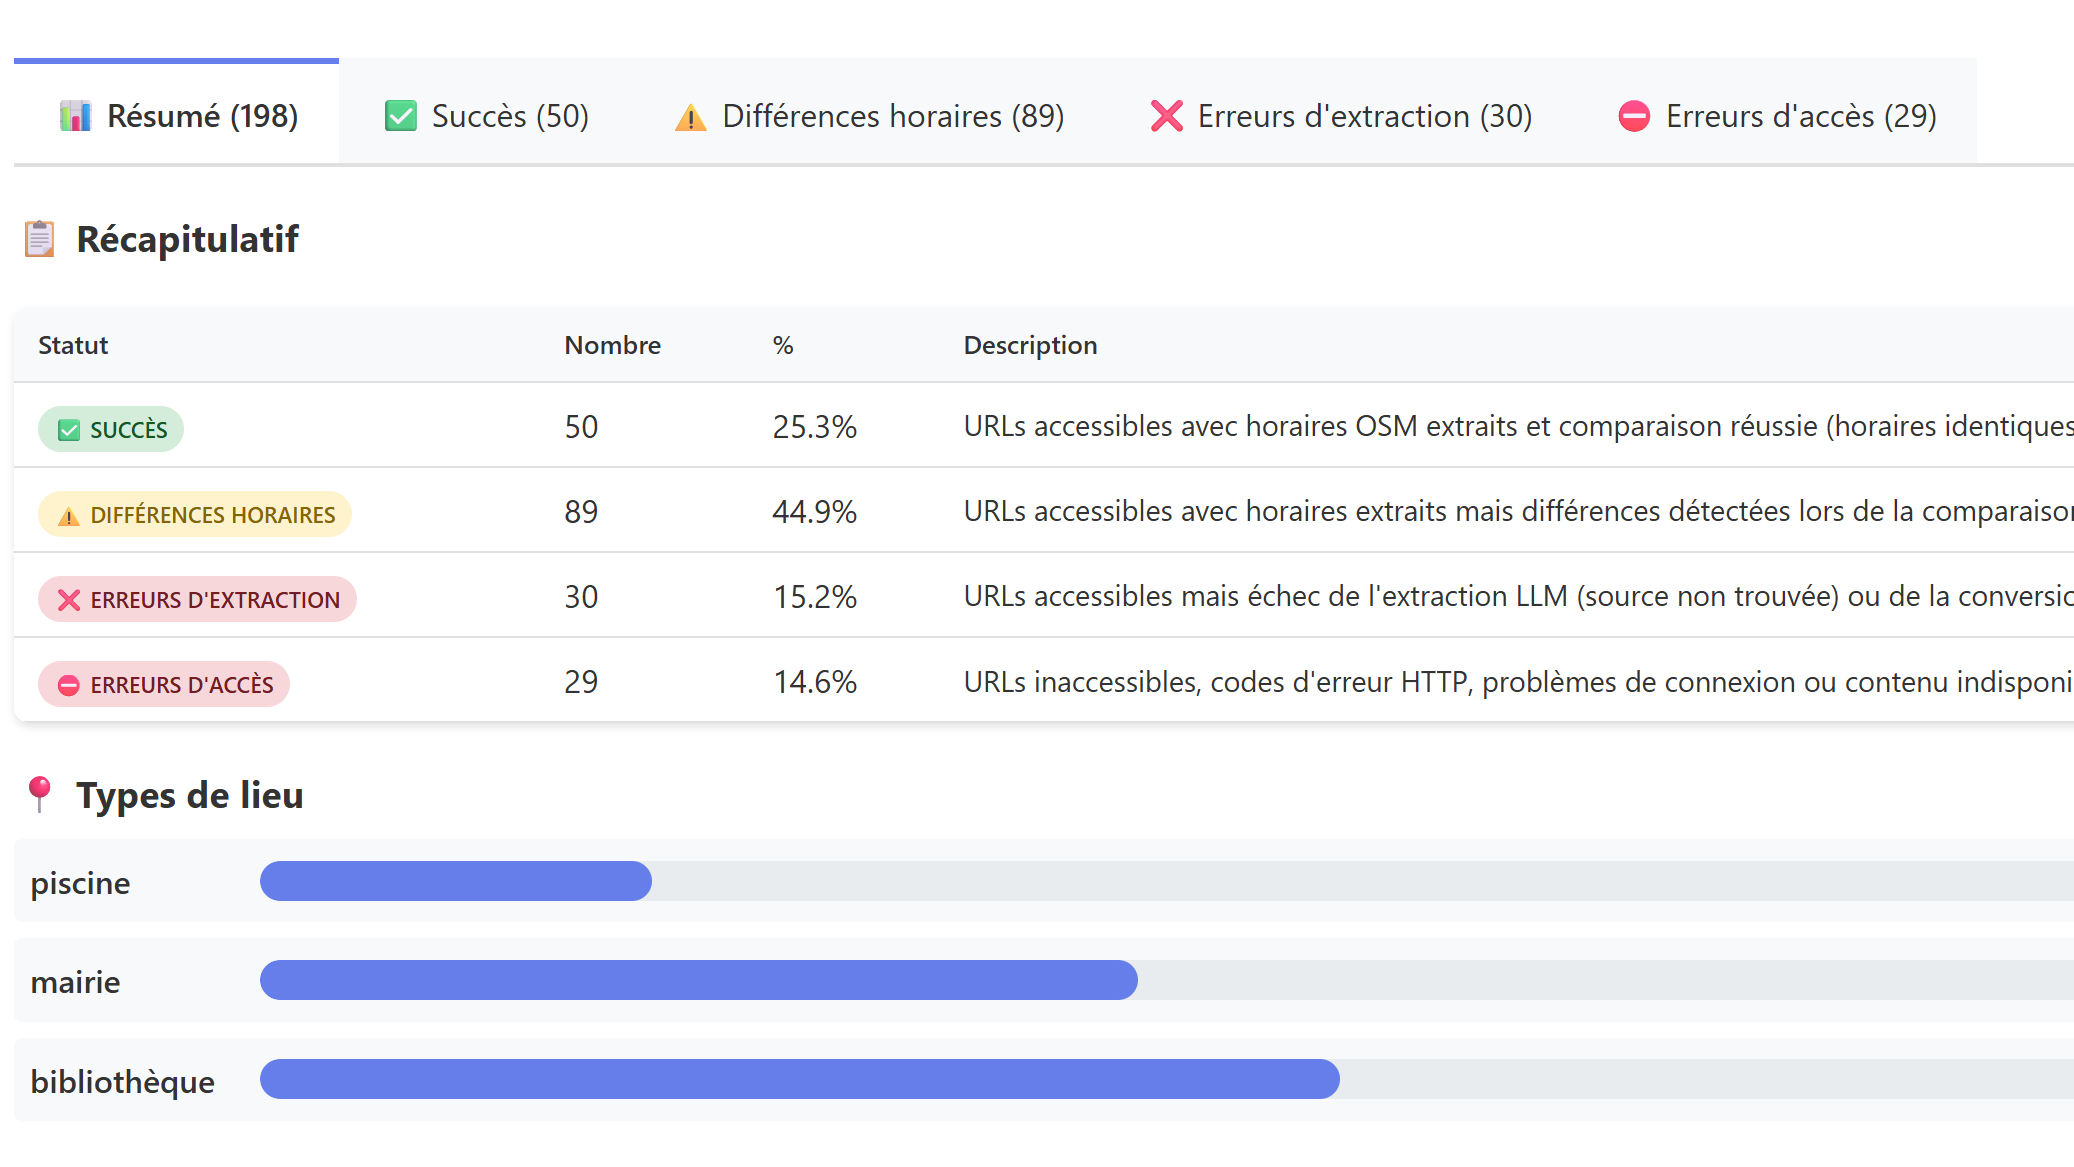
Task: Click the DIFFÉRENCES HORAIRES status badge
Action: pos(195,514)
